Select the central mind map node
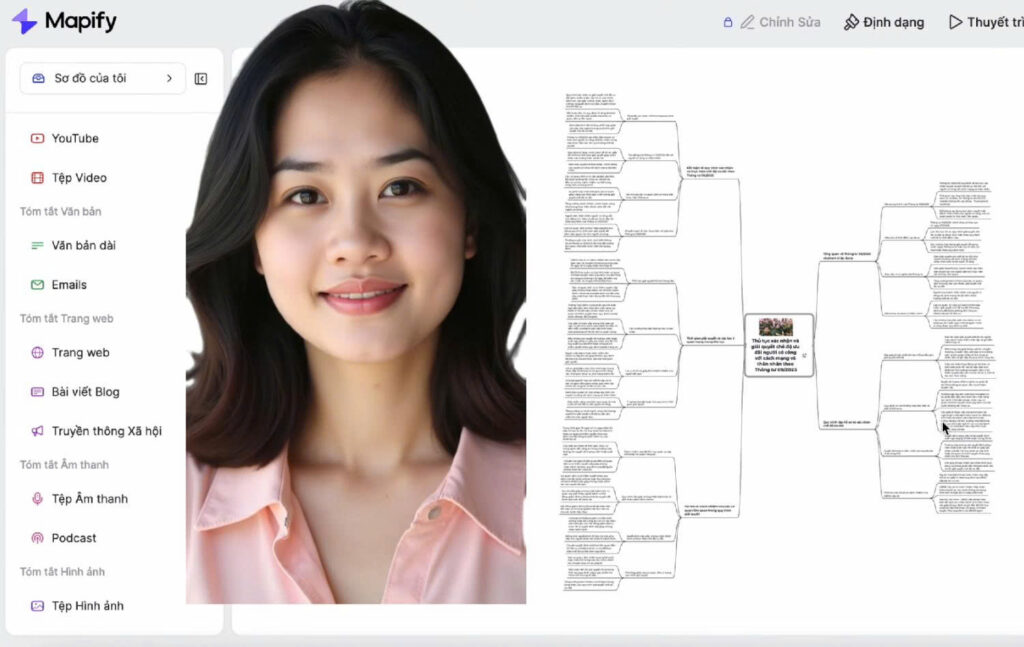Image resolution: width=1024 pixels, height=647 pixels. tap(778, 345)
